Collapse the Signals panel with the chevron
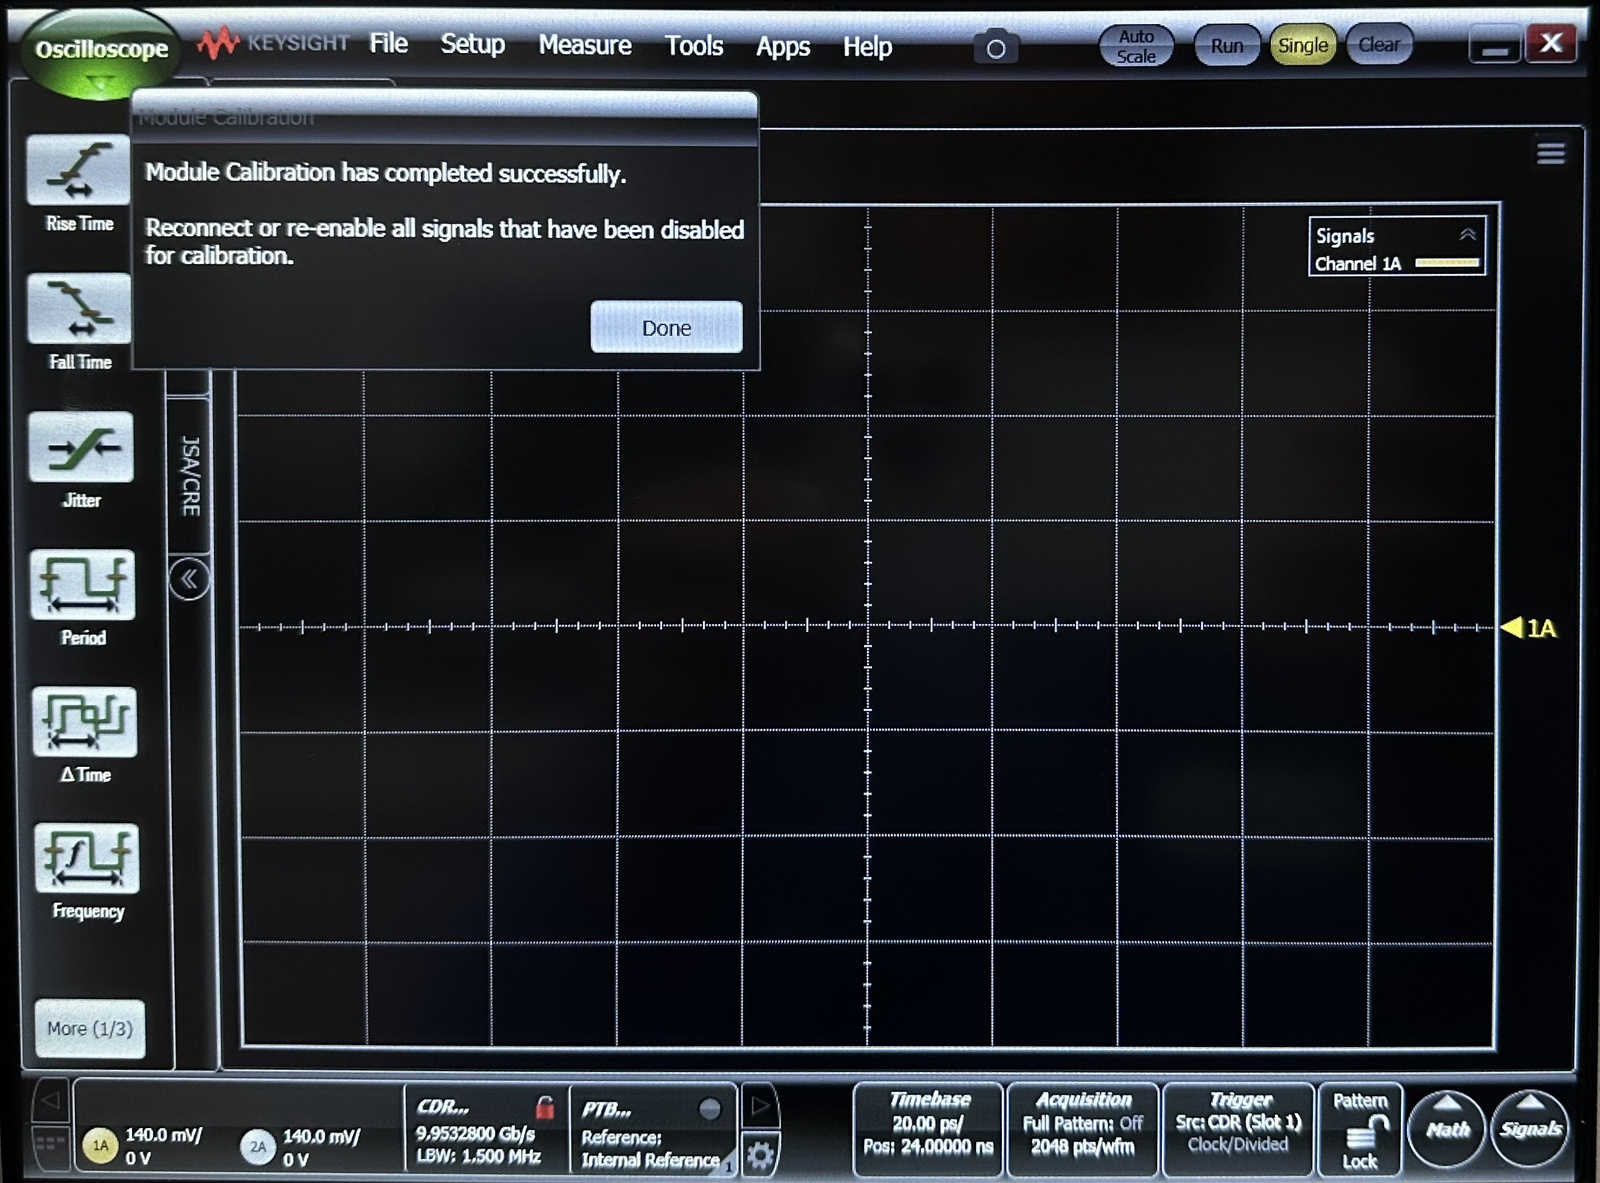 click(1467, 234)
